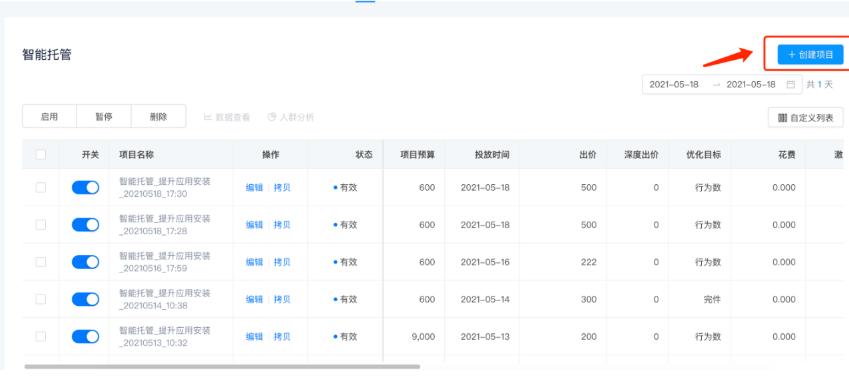Image resolution: width=849 pixels, height=387 pixels.
Task: Click the 300 bid value cell
Action: pyautogui.click(x=589, y=299)
